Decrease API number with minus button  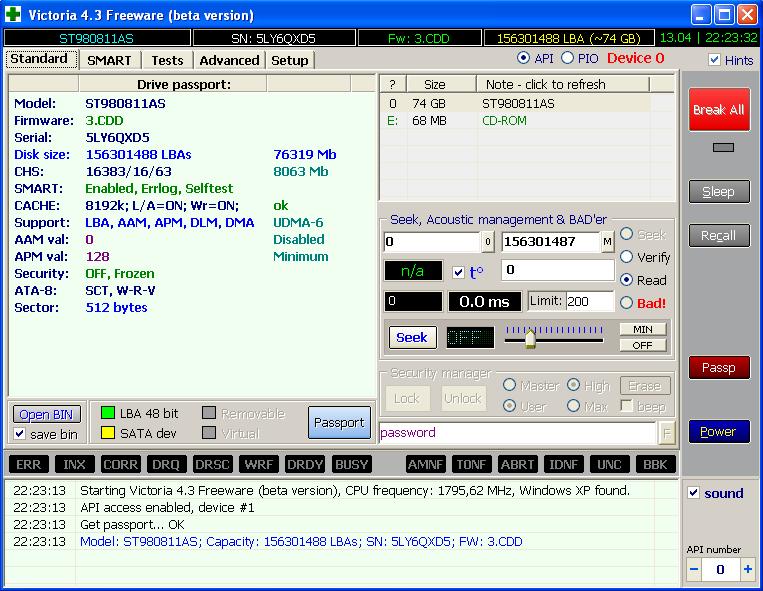694,569
